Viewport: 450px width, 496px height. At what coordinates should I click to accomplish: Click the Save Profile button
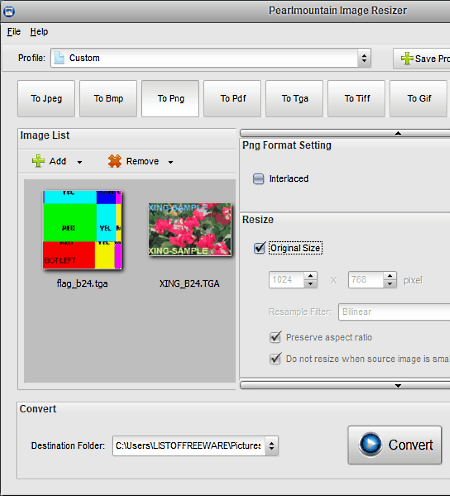click(x=422, y=58)
